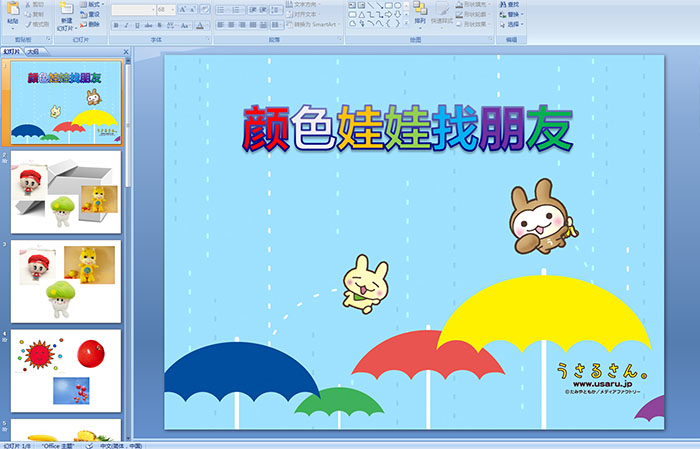Toggle Text Shadow (S) formatting
Image resolution: width=700 pixels, height=449 pixels.
tap(160, 25)
